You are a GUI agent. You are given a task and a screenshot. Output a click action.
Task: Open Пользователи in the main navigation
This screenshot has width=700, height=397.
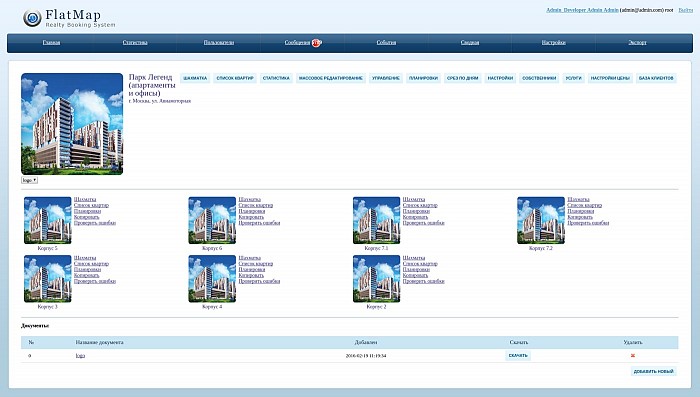click(219, 42)
